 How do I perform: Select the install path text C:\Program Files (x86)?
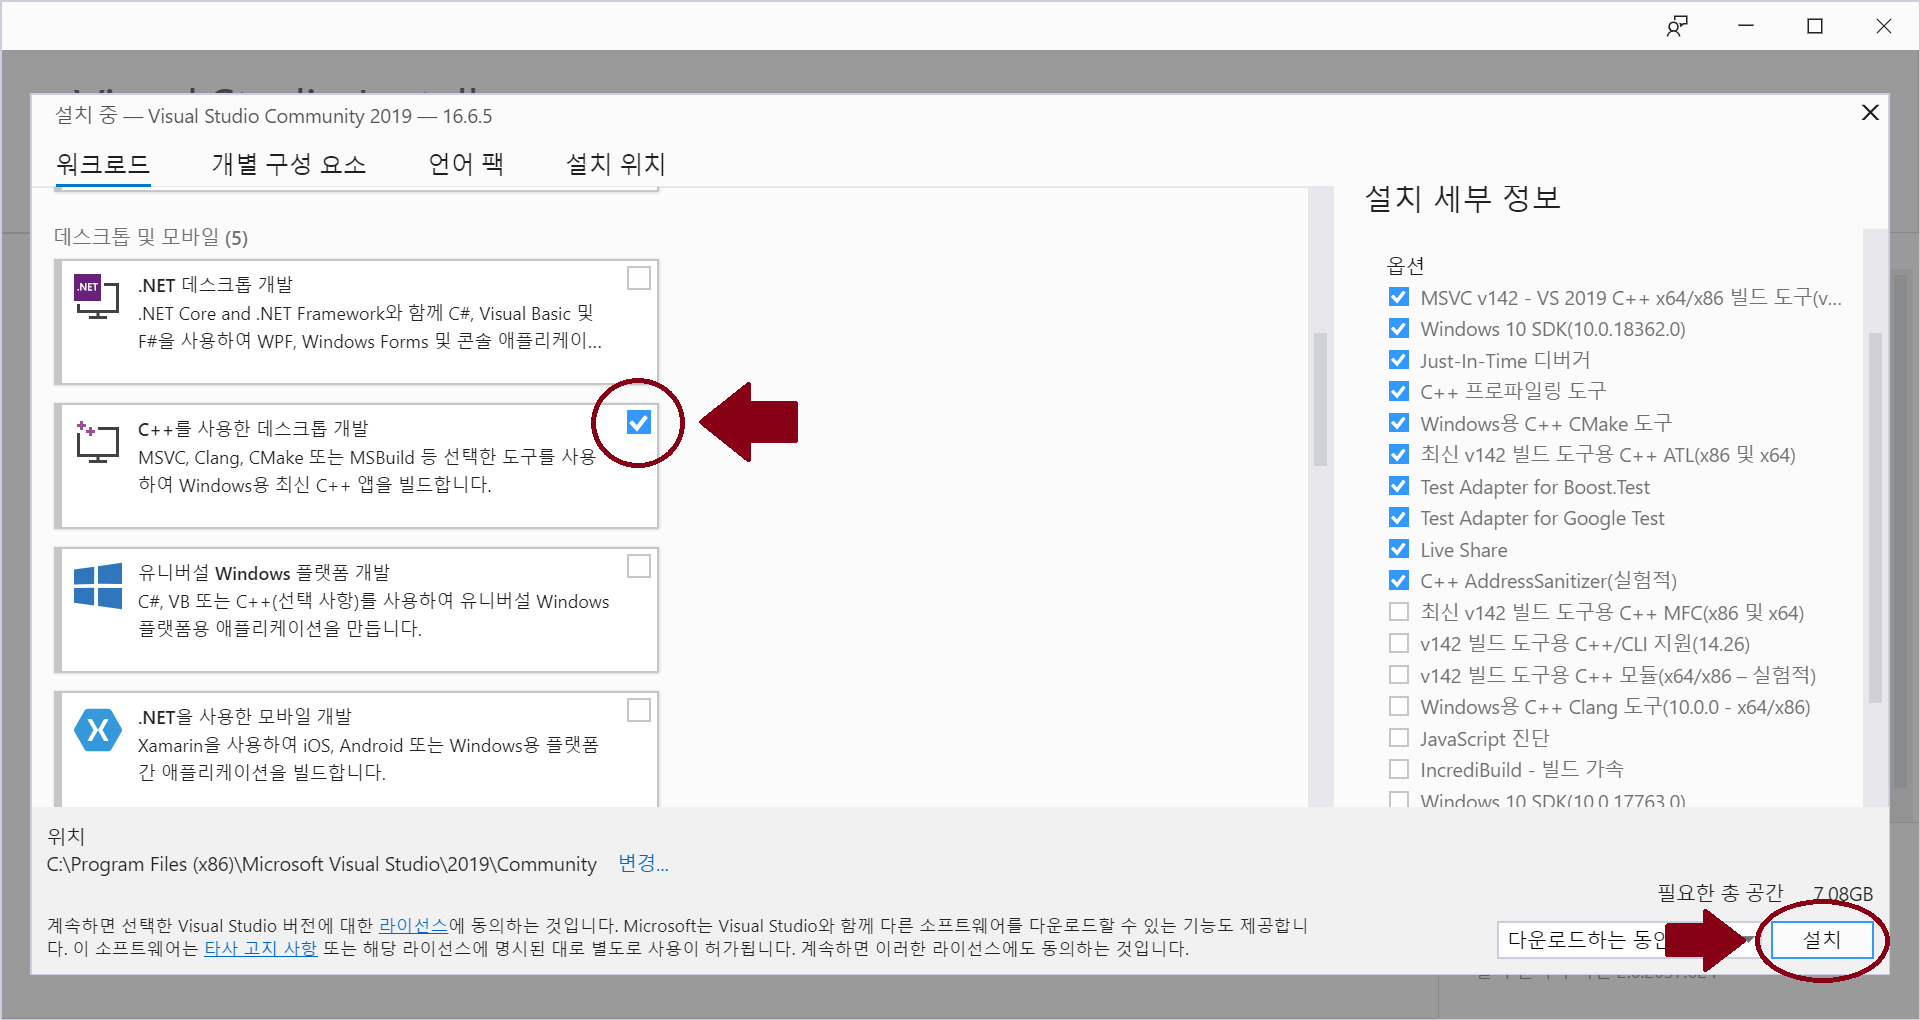coord(321,864)
